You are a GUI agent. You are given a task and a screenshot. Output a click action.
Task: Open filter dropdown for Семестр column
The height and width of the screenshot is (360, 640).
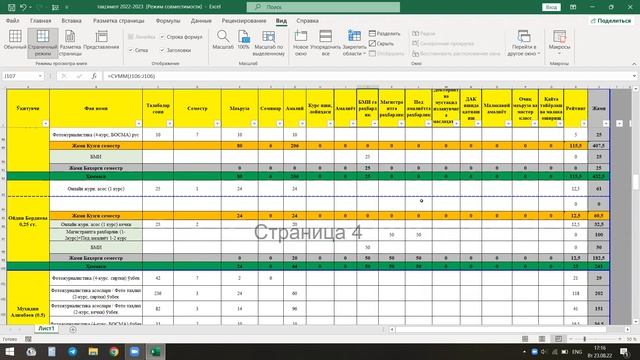tap(217, 124)
